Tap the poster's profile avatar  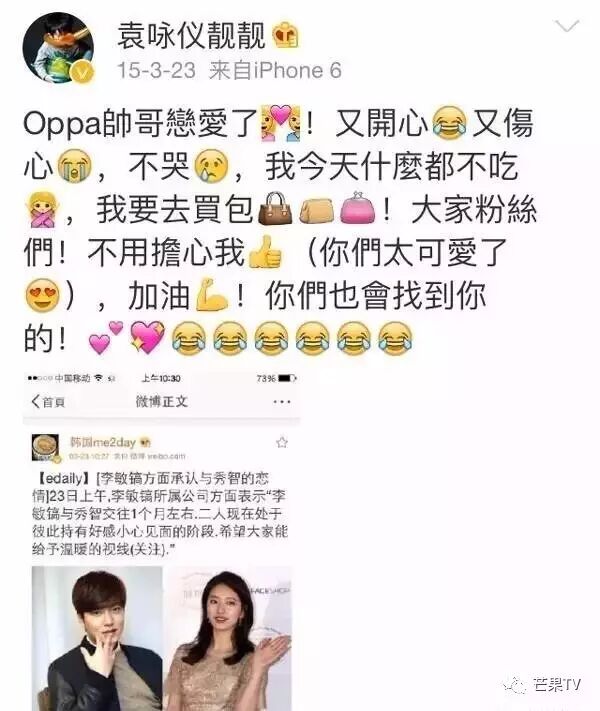(58, 48)
